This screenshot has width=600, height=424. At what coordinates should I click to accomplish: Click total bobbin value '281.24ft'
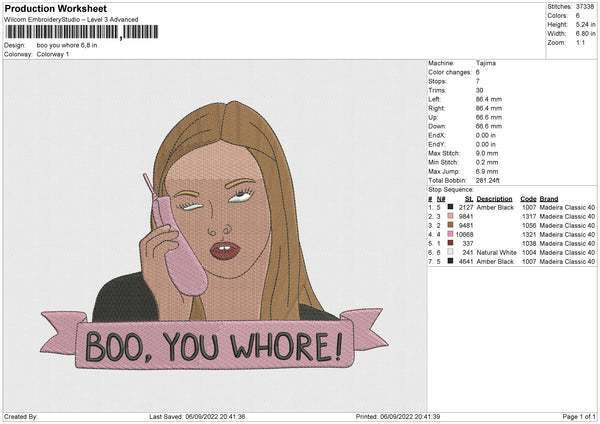click(x=488, y=180)
